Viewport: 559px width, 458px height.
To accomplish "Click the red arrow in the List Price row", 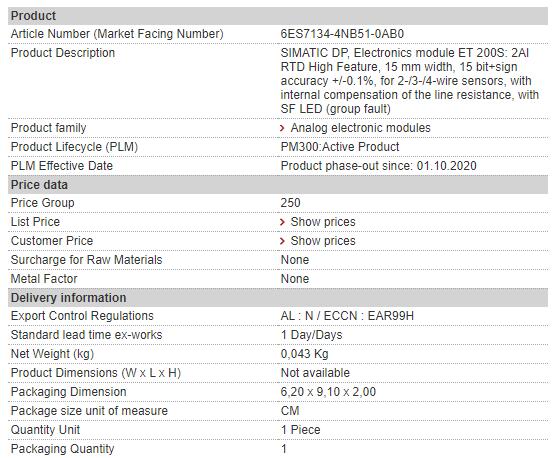I will (282, 222).
